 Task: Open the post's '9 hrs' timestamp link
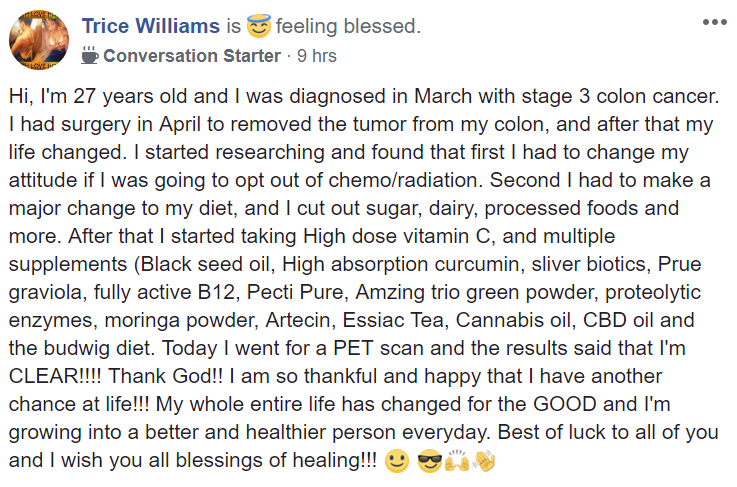click(317, 55)
